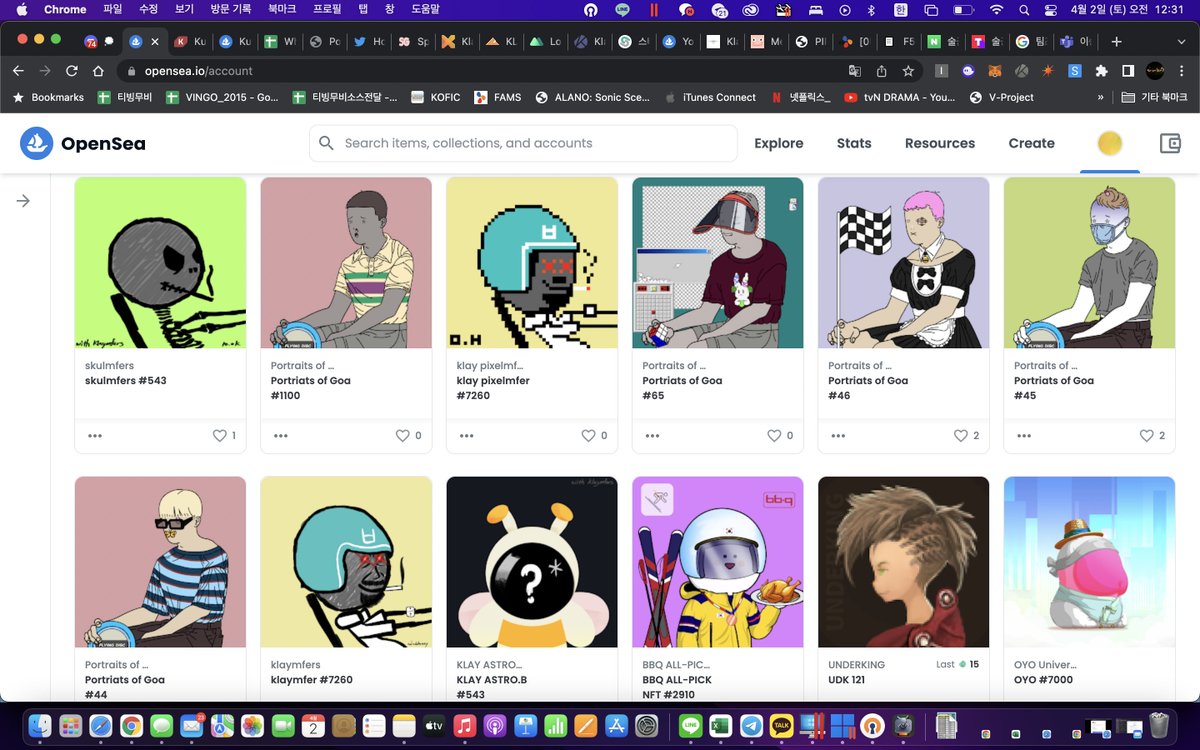Open more options for klay pixelmfer #7260
The width and height of the screenshot is (1200, 750).
point(467,436)
